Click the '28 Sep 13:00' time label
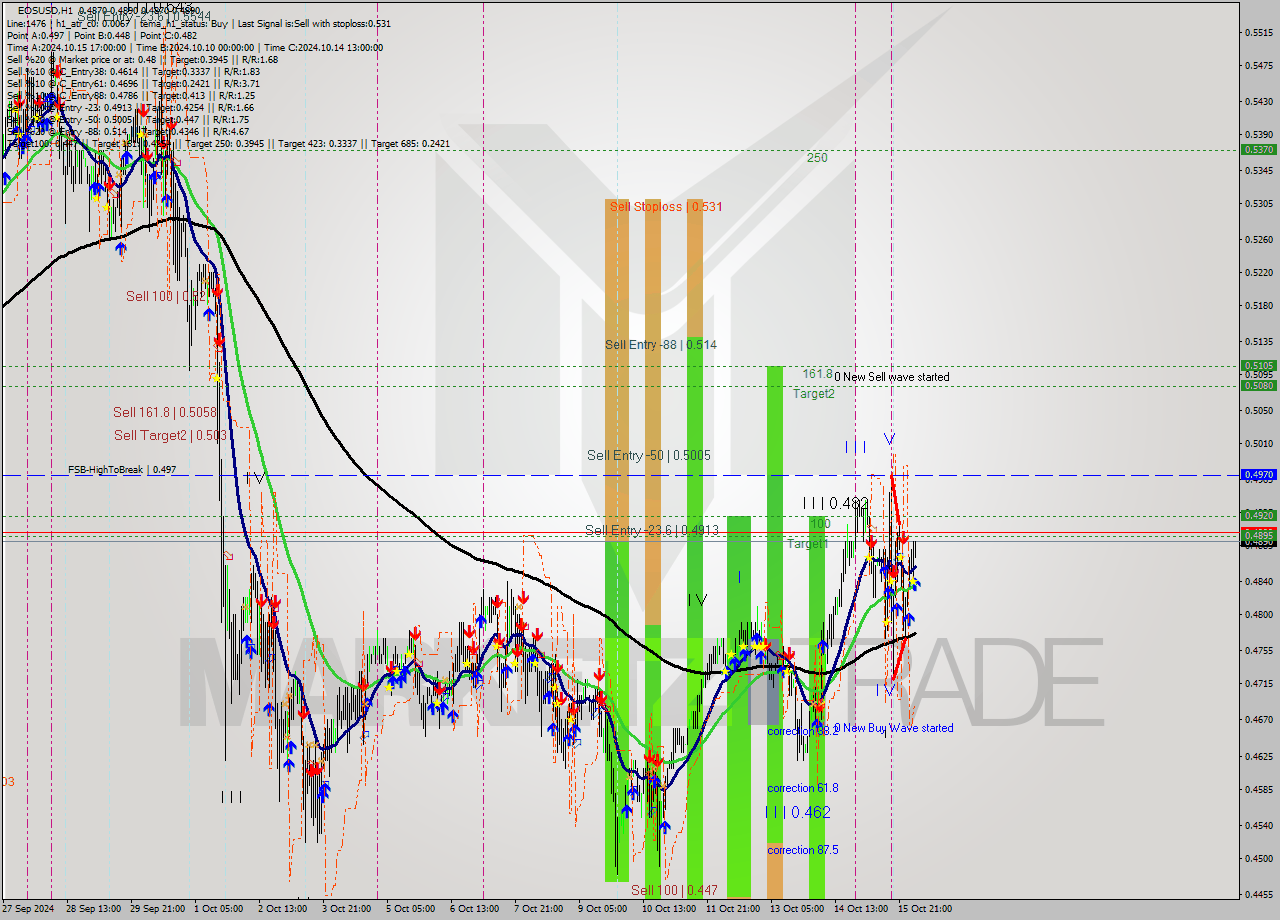 (x=93, y=909)
